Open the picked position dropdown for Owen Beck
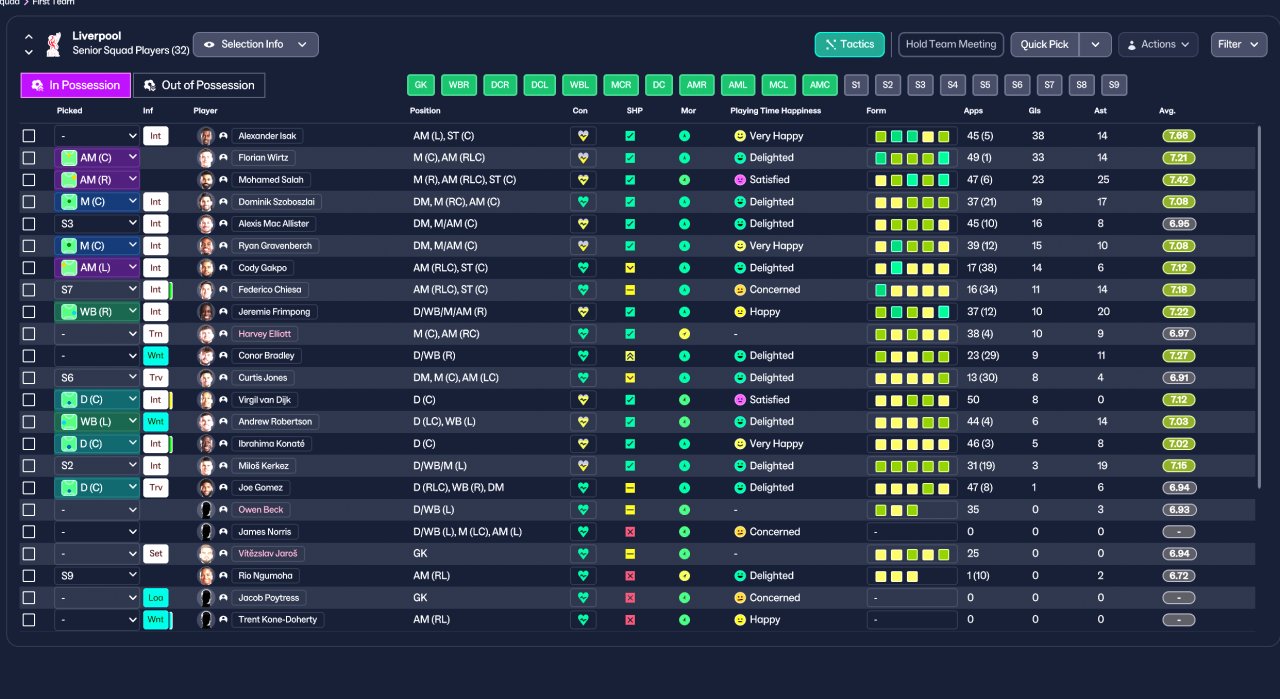This screenshot has height=699, width=1280. coord(97,510)
